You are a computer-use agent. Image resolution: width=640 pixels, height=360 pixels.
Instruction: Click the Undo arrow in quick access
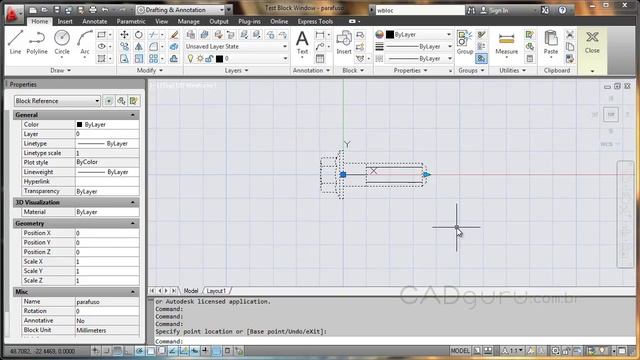pos(105,9)
